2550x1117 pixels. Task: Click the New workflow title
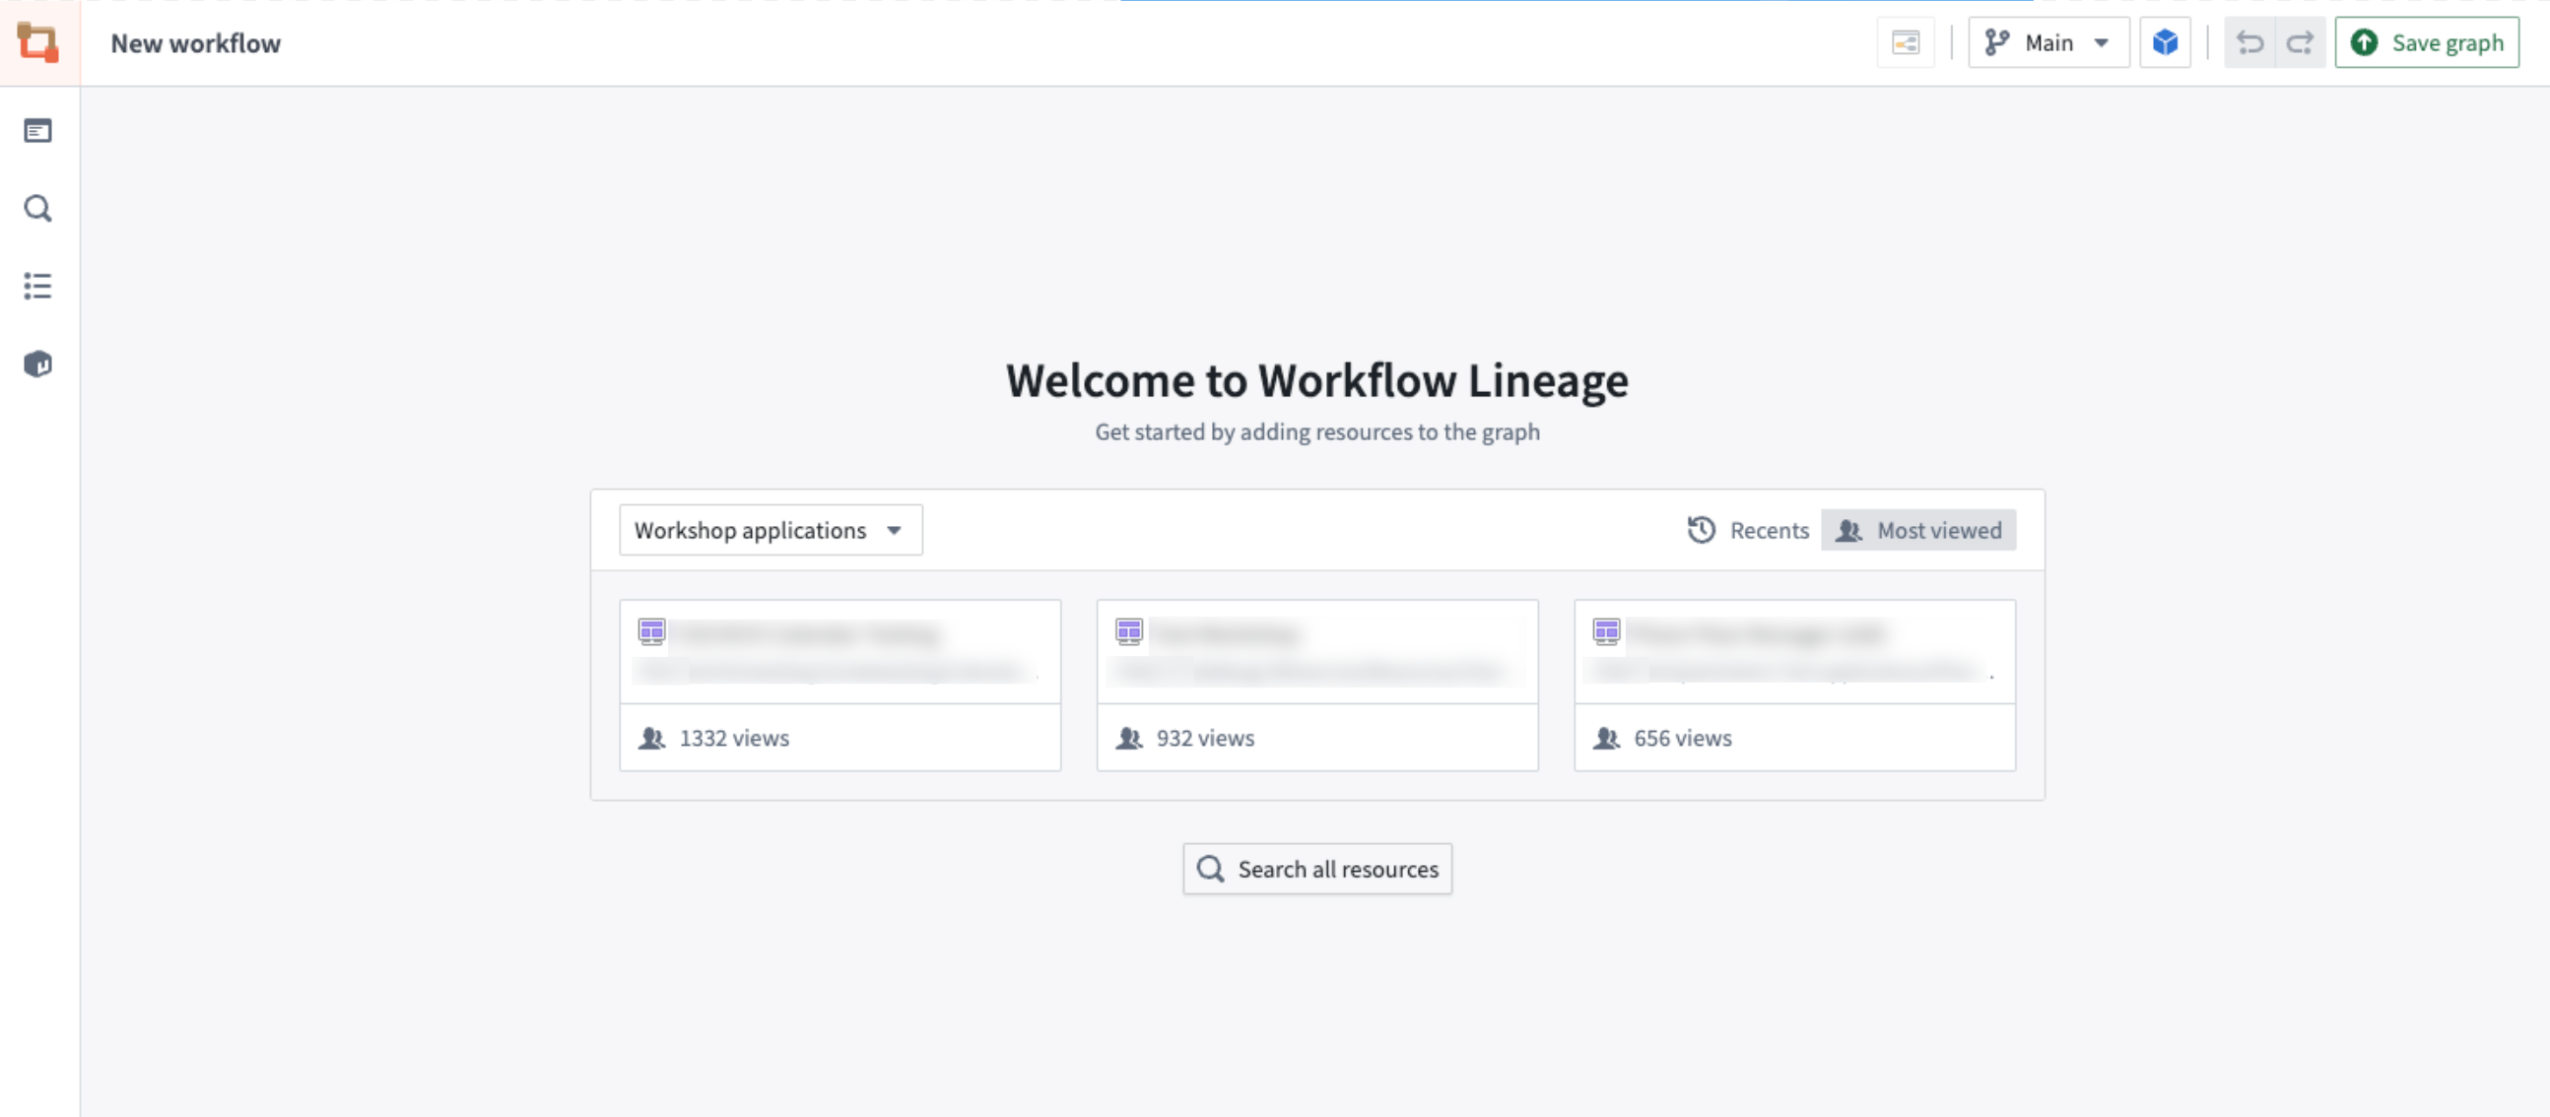click(196, 42)
